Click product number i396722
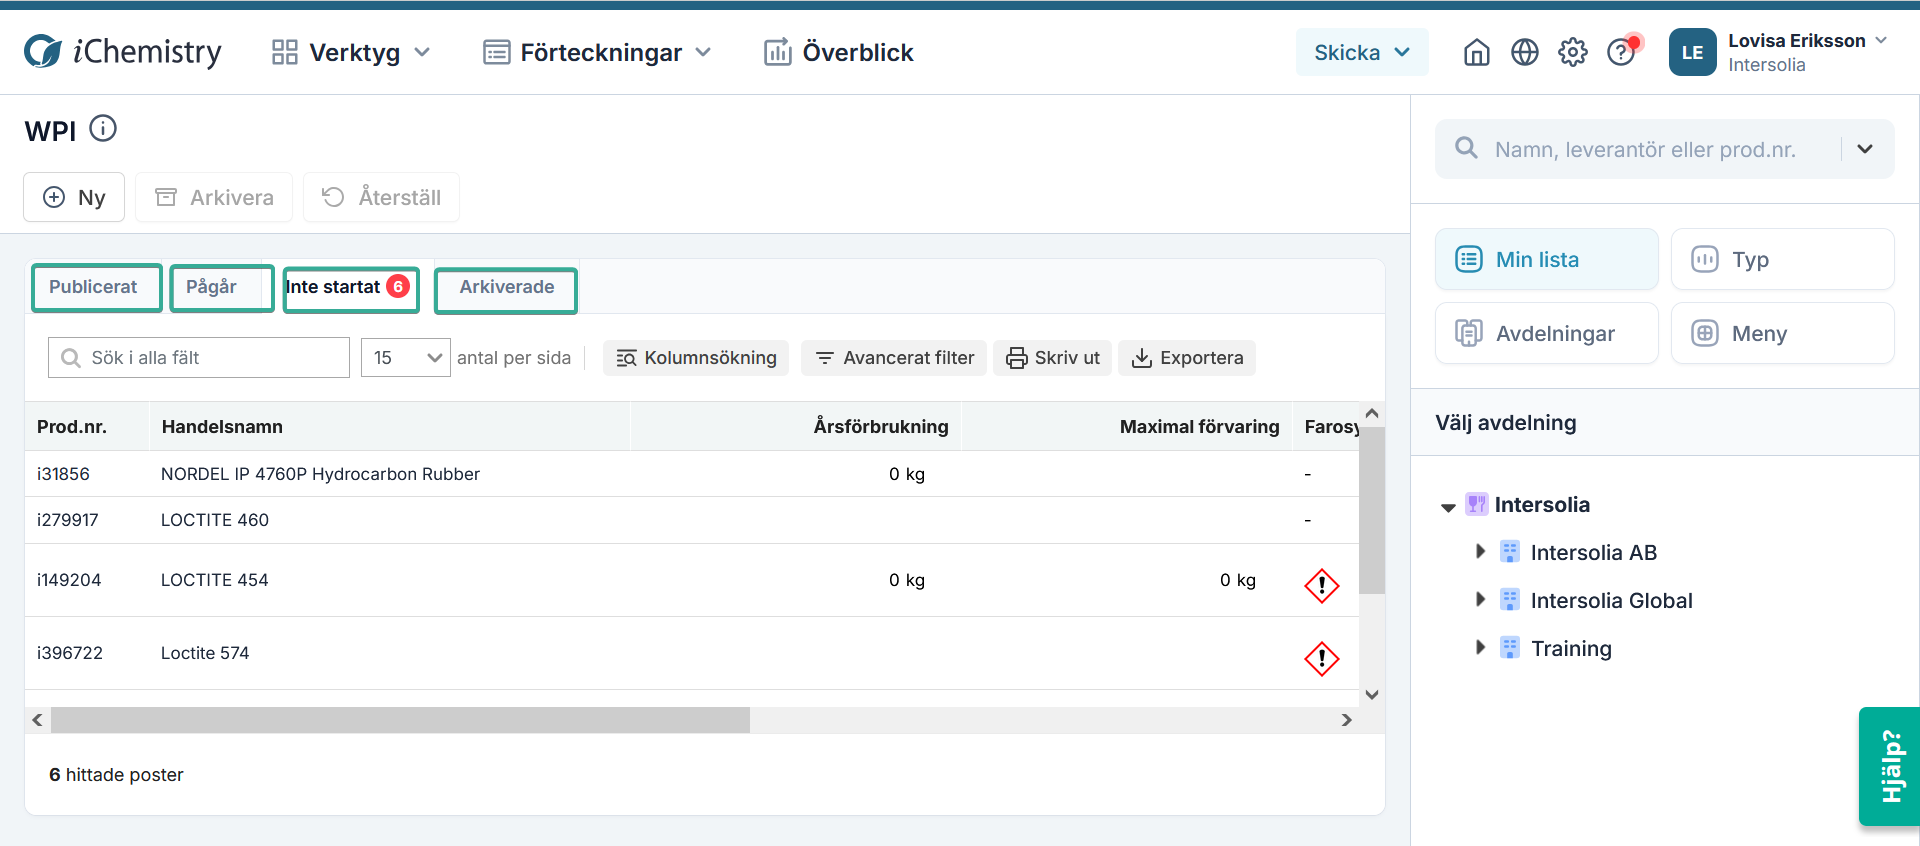1920x846 pixels. tap(70, 653)
